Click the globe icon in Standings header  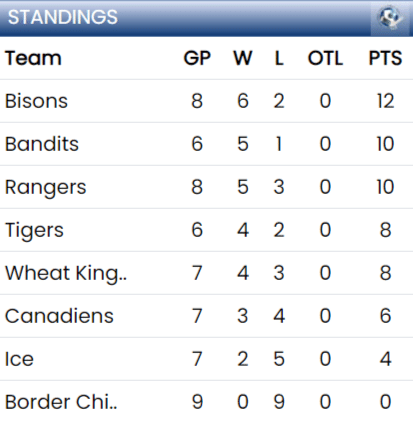[390, 17]
